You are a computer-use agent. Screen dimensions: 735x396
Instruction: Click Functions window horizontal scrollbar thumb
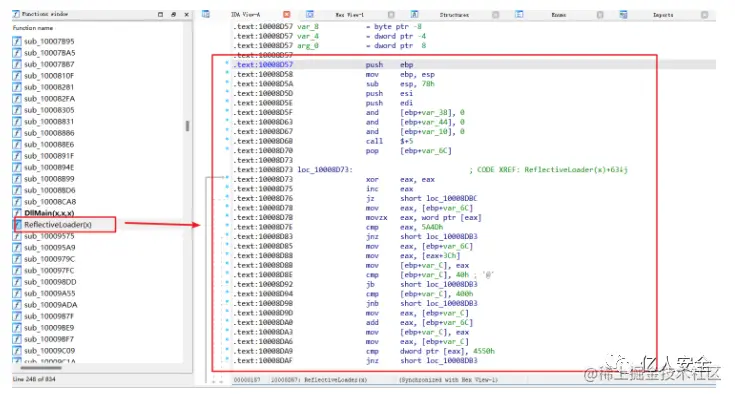[x=41, y=367]
